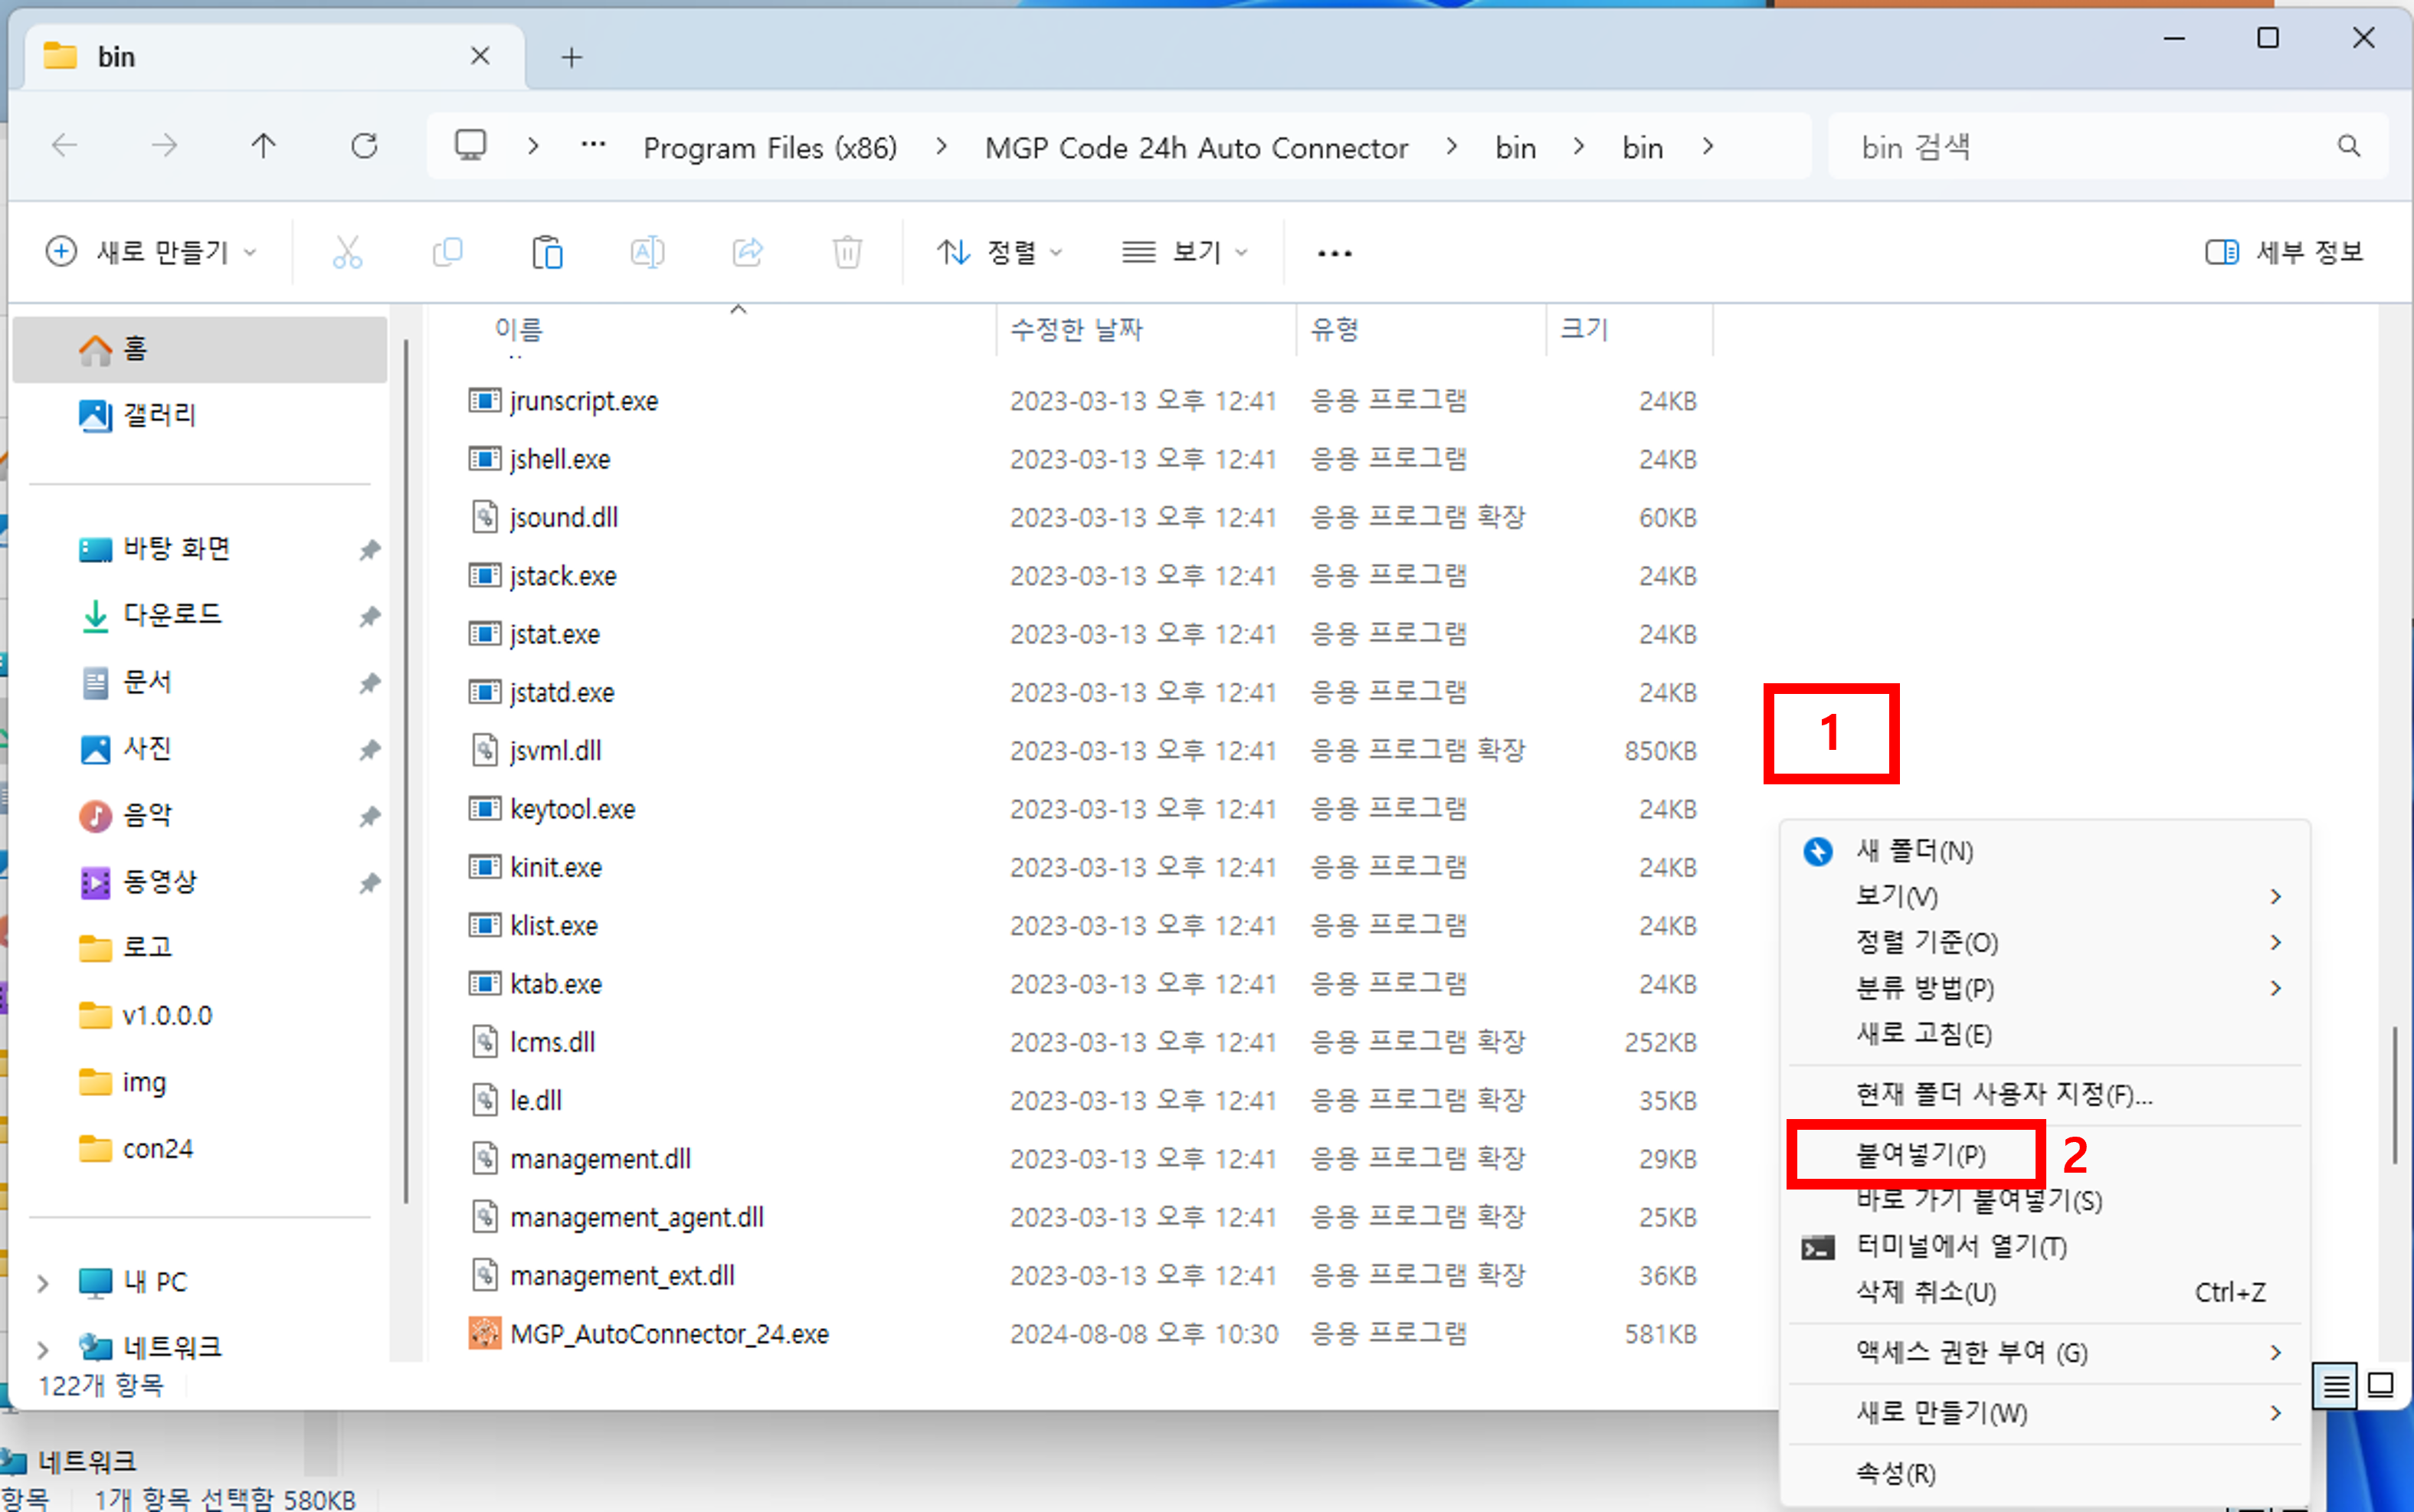The width and height of the screenshot is (2414, 1512).
Task: Choose 바로 가기 붙여넣기(S) in context menu
Action: click(x=2046, y=1201)
